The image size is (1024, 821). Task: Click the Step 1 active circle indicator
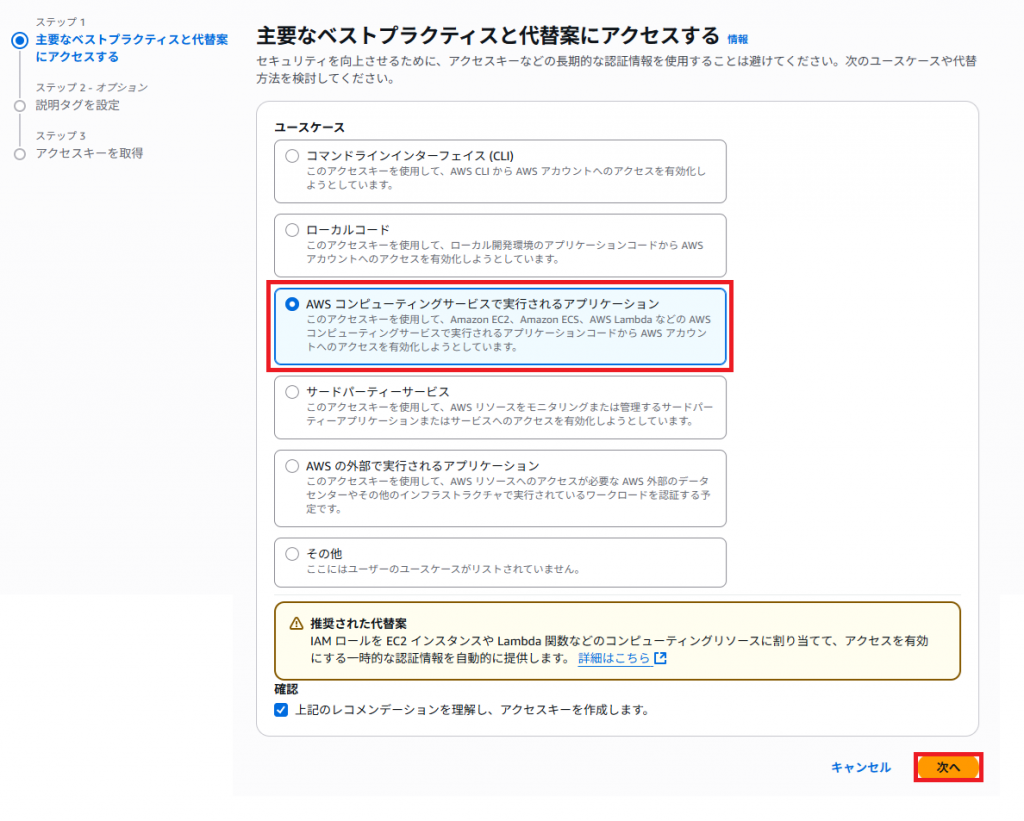19,41
